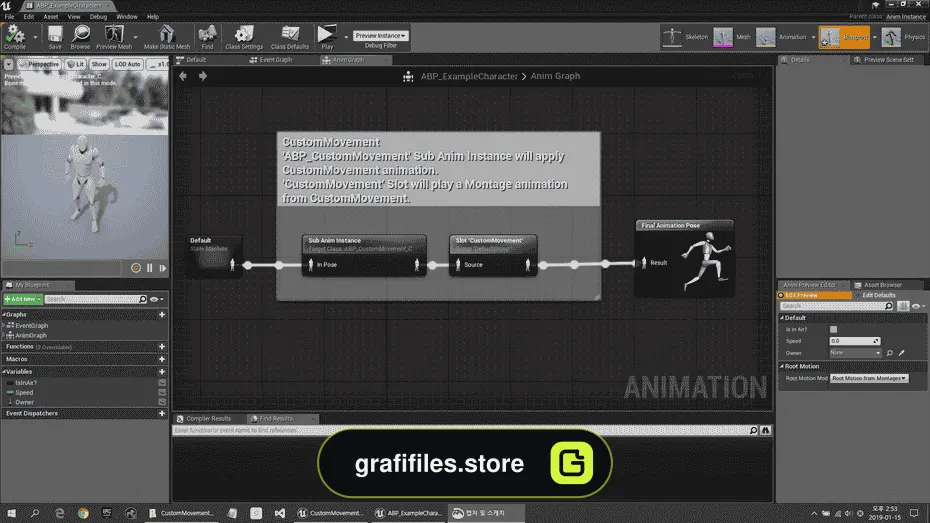Toggle the 'Is in Air?' checkbox
The height and width of the screenshot is (523, 930).
pyautogui.click(x=833, y=329)
